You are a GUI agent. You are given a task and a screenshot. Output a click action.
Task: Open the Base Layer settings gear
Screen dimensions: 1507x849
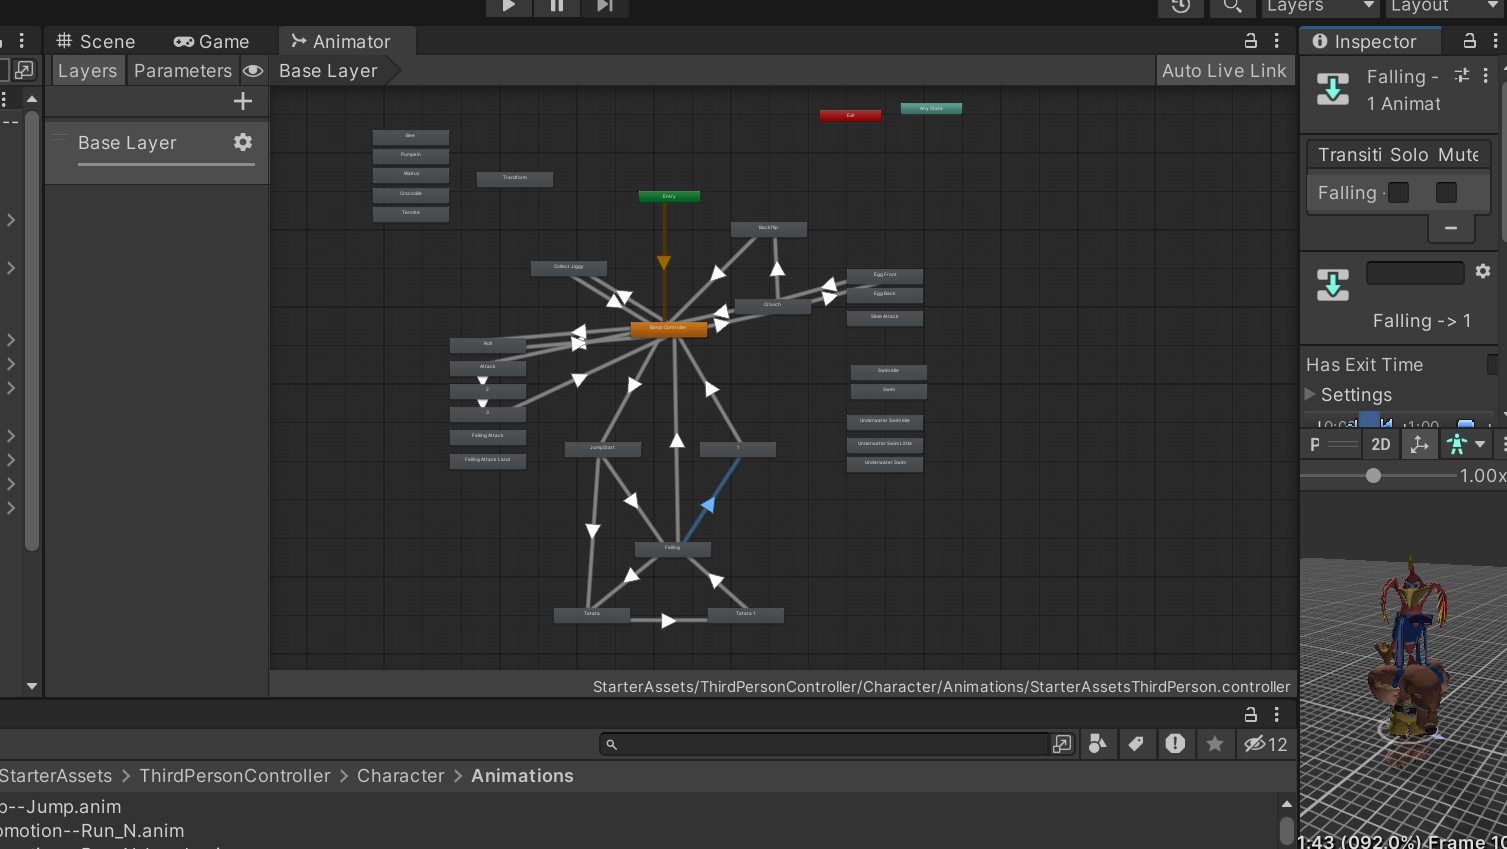(243, 142)
